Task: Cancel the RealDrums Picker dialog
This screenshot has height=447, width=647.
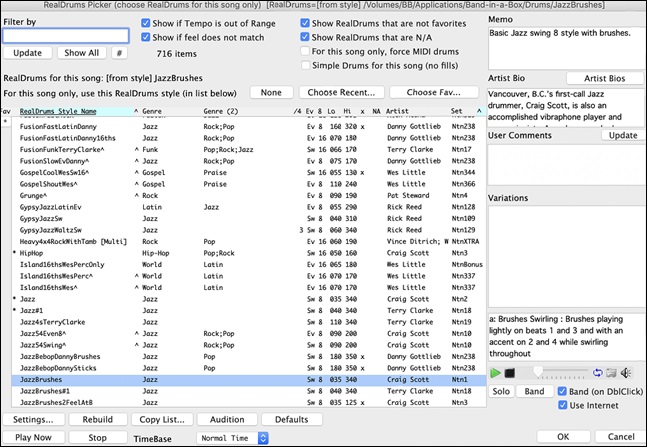Action: 621,437
